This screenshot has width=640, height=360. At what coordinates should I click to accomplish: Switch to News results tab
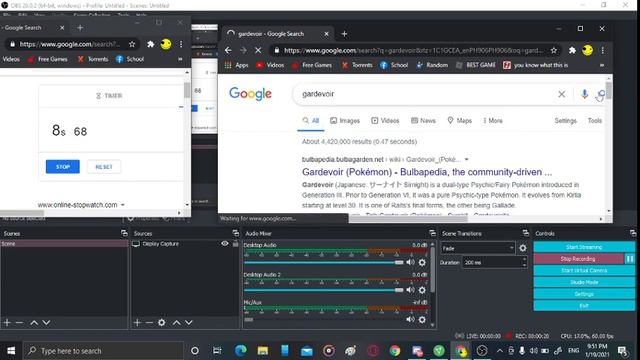[x=423, y=120]
